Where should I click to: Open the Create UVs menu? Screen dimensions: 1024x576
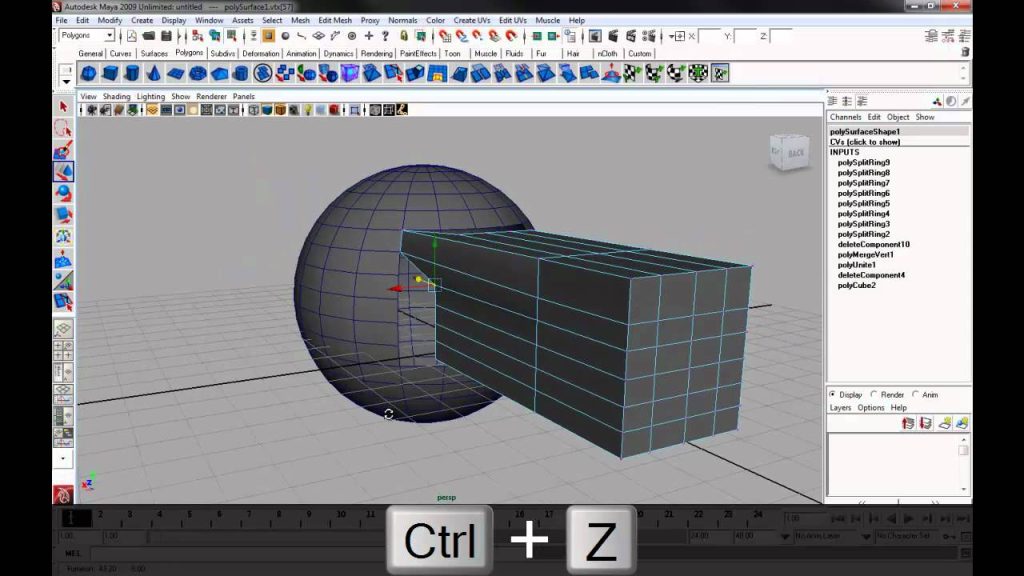tap(472, 20)
